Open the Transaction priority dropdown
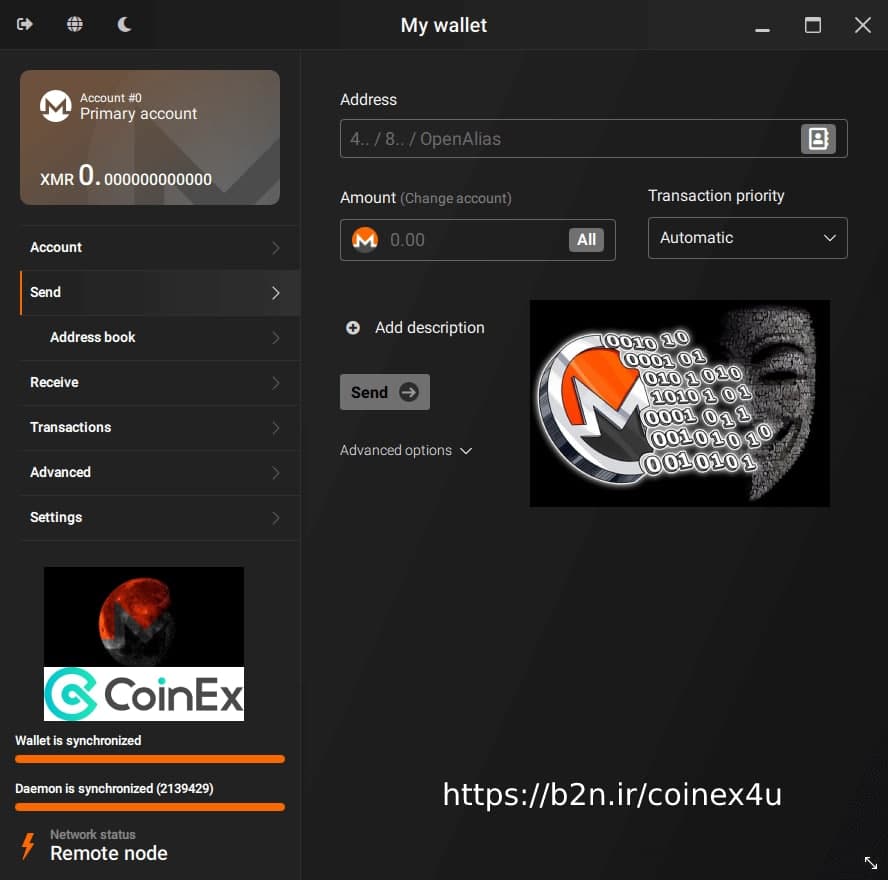Viewport: 888px width, 880px height. 747,238
